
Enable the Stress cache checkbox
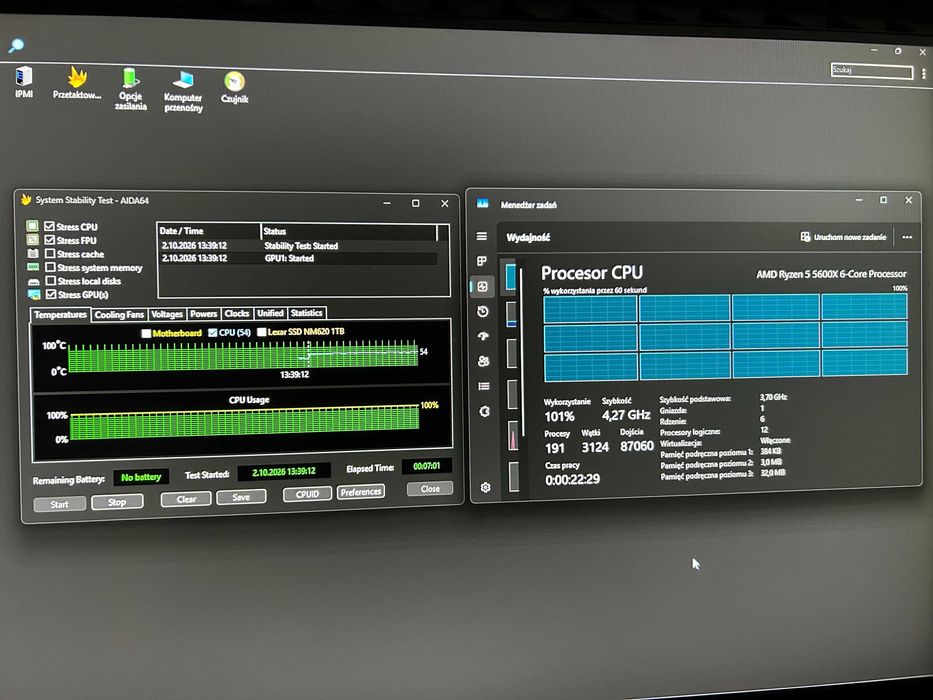[51, 254]
